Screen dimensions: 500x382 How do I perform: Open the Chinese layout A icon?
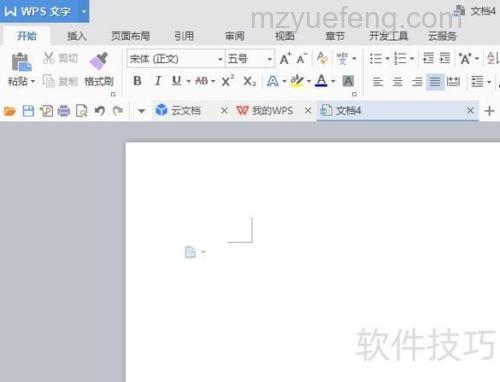(x=465, y=59)
